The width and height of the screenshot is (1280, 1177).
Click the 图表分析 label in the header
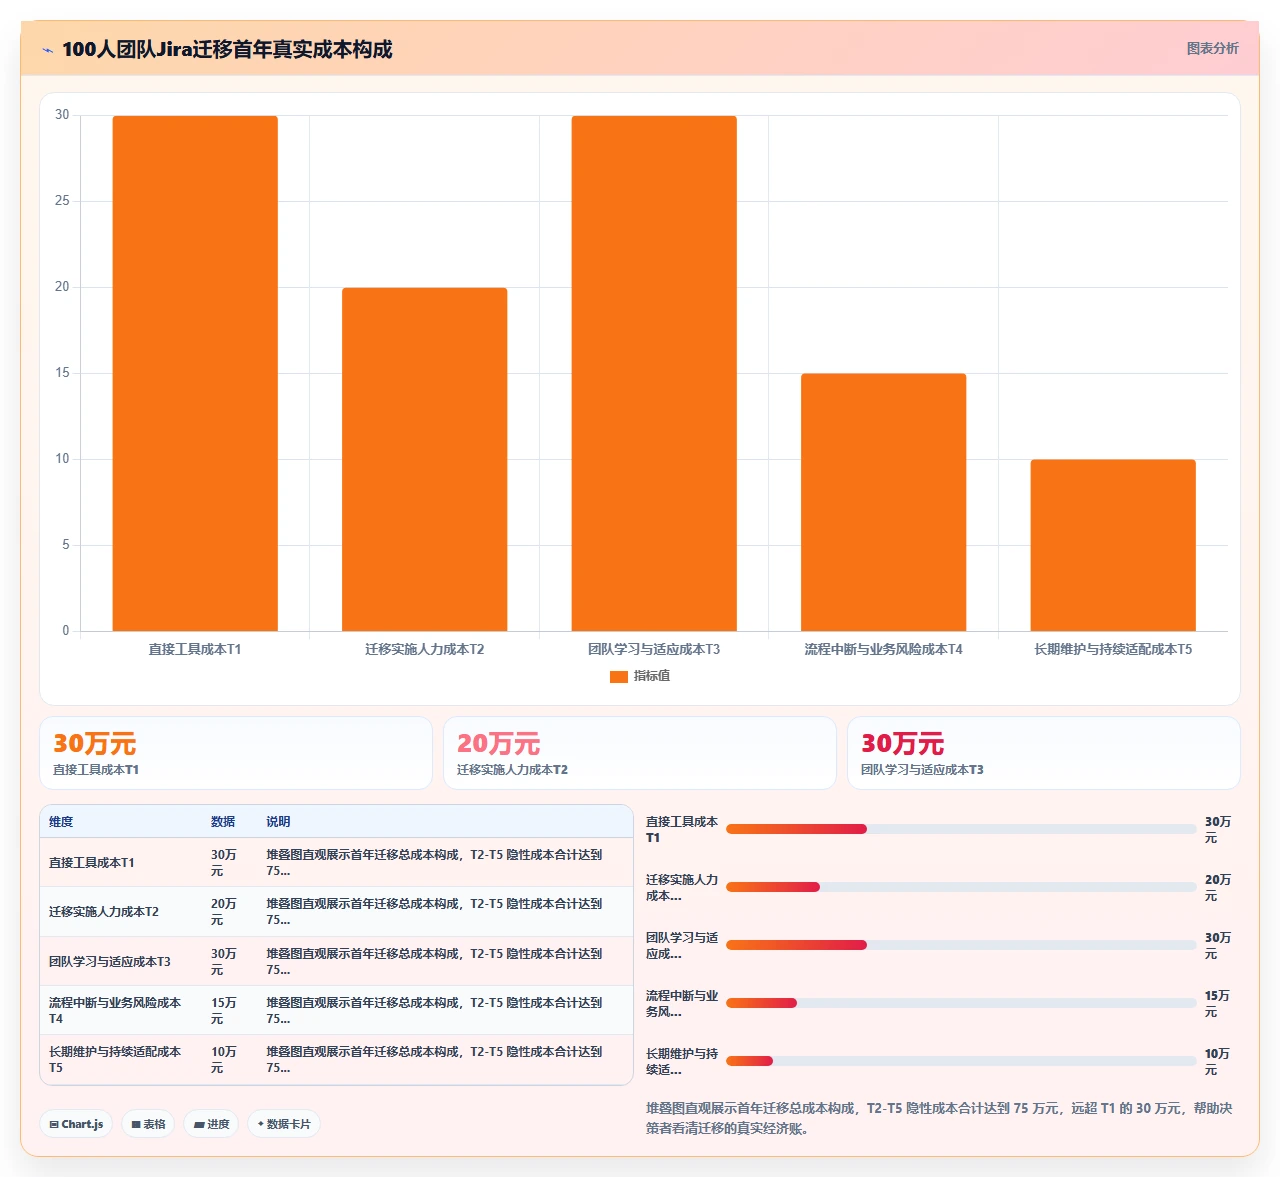1212,48
